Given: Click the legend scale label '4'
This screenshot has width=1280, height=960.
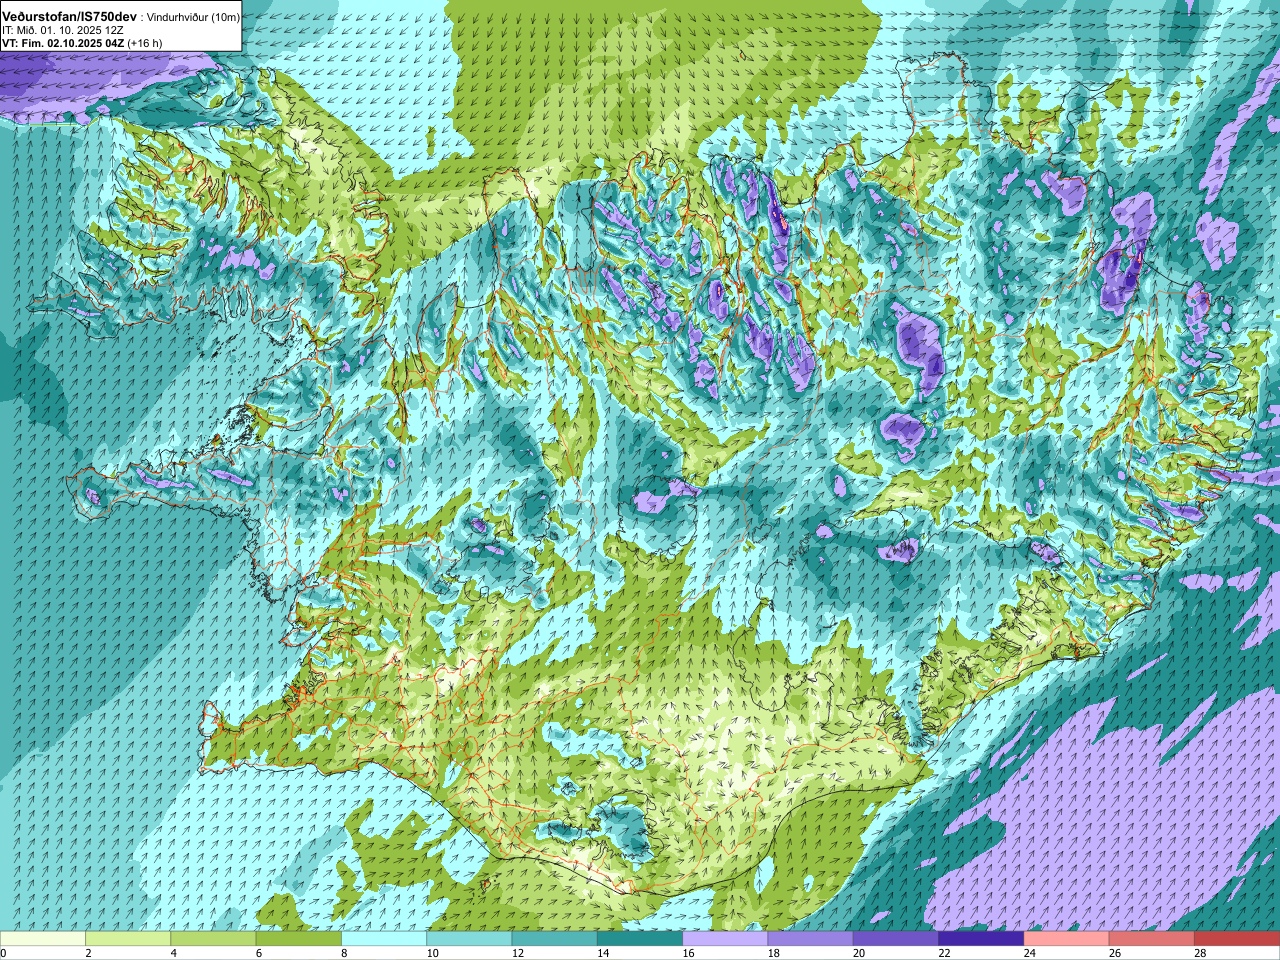Looking at the screenshot, I should tap(173, 953).
